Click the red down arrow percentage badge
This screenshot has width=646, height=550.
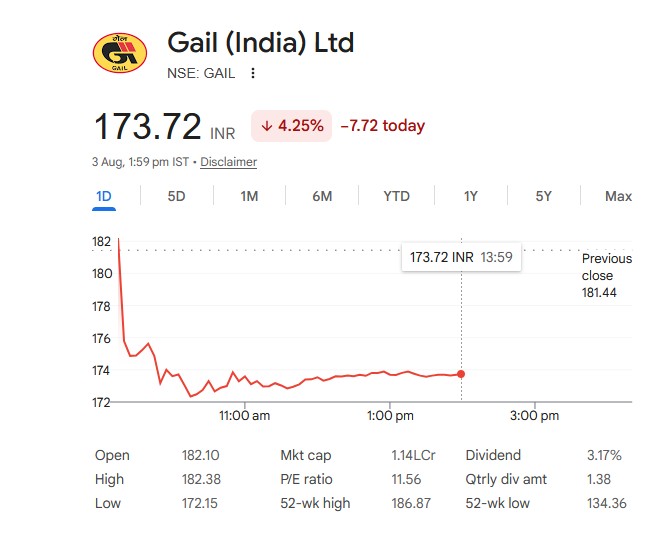292,126
